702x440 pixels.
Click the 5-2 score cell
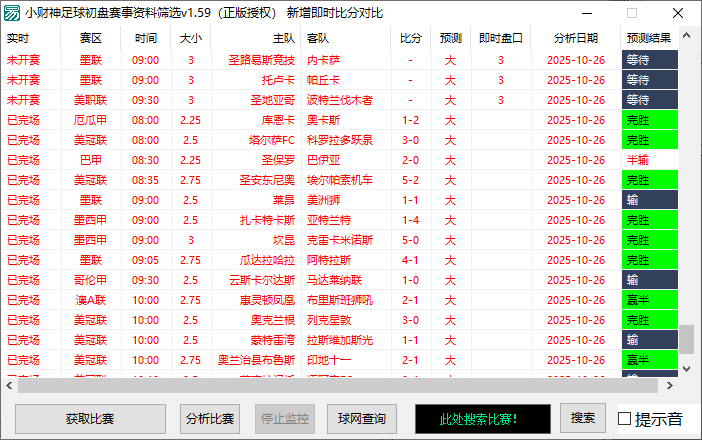(x=410, y=180)
